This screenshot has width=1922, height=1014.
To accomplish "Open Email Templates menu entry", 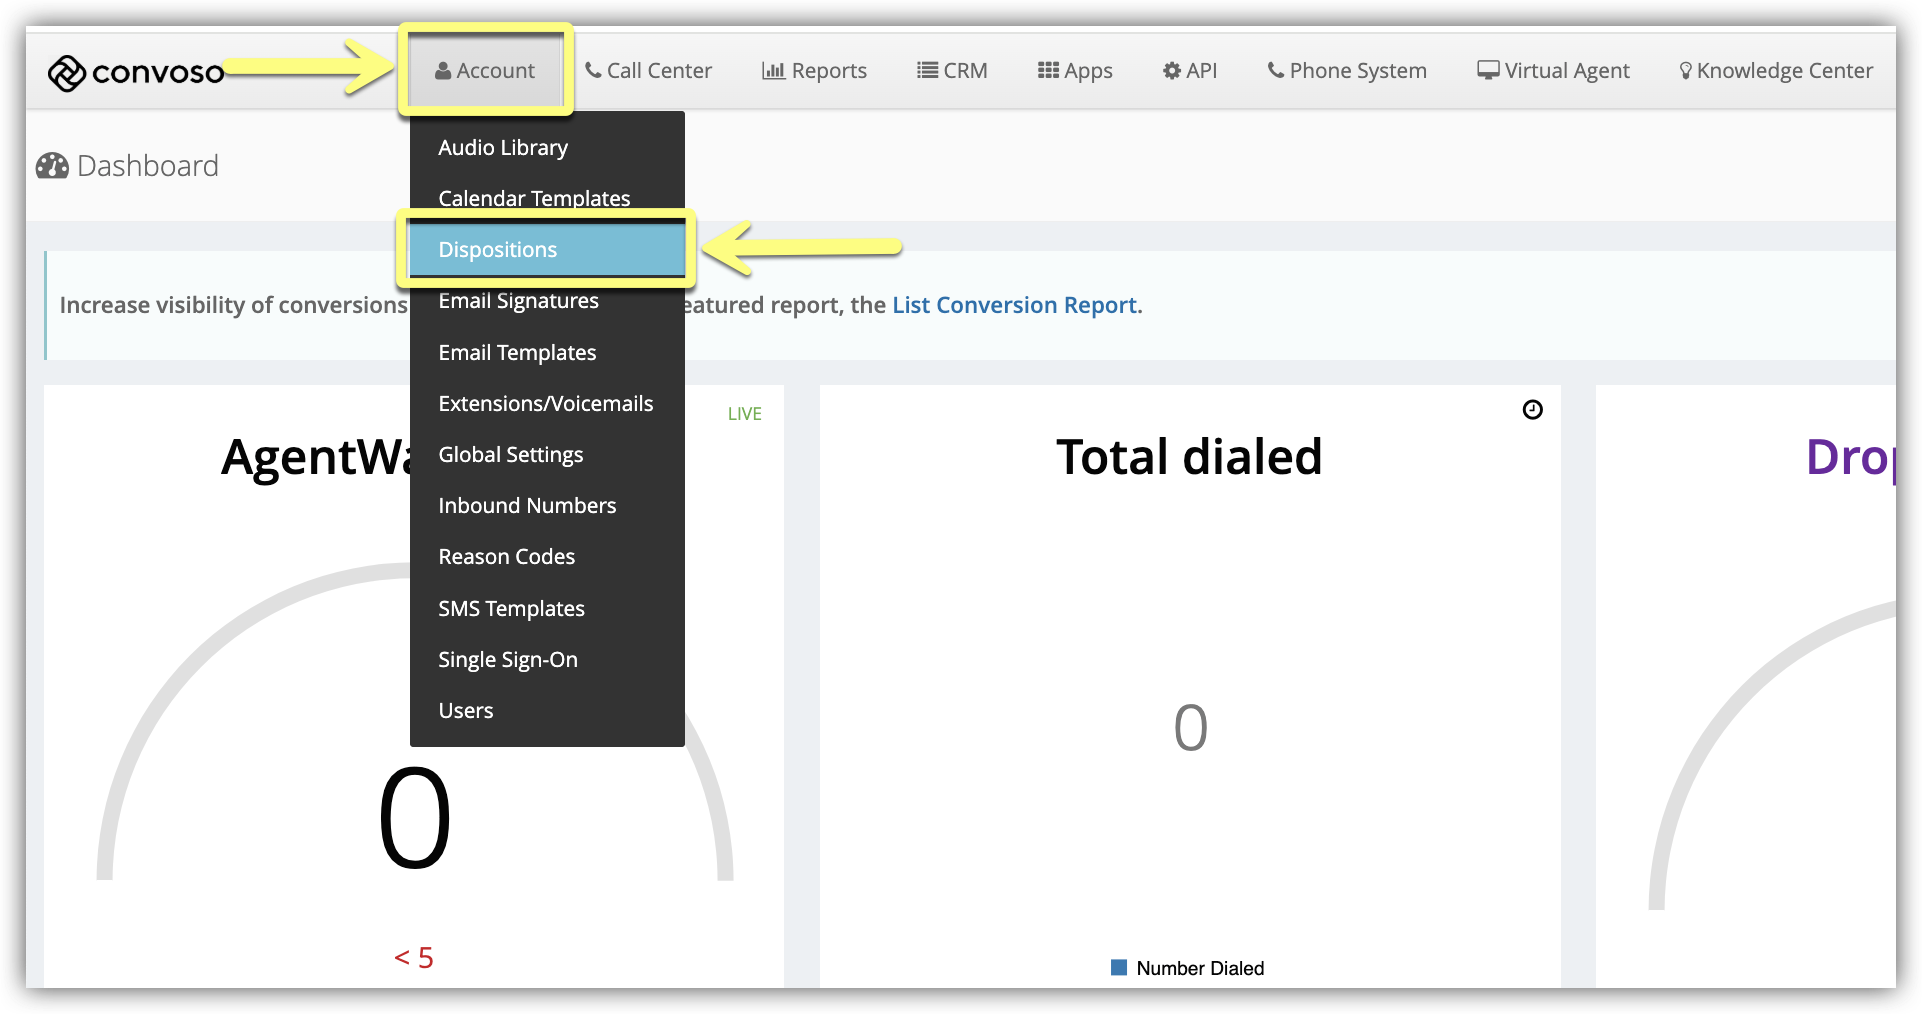I will (x=547, y=352).
